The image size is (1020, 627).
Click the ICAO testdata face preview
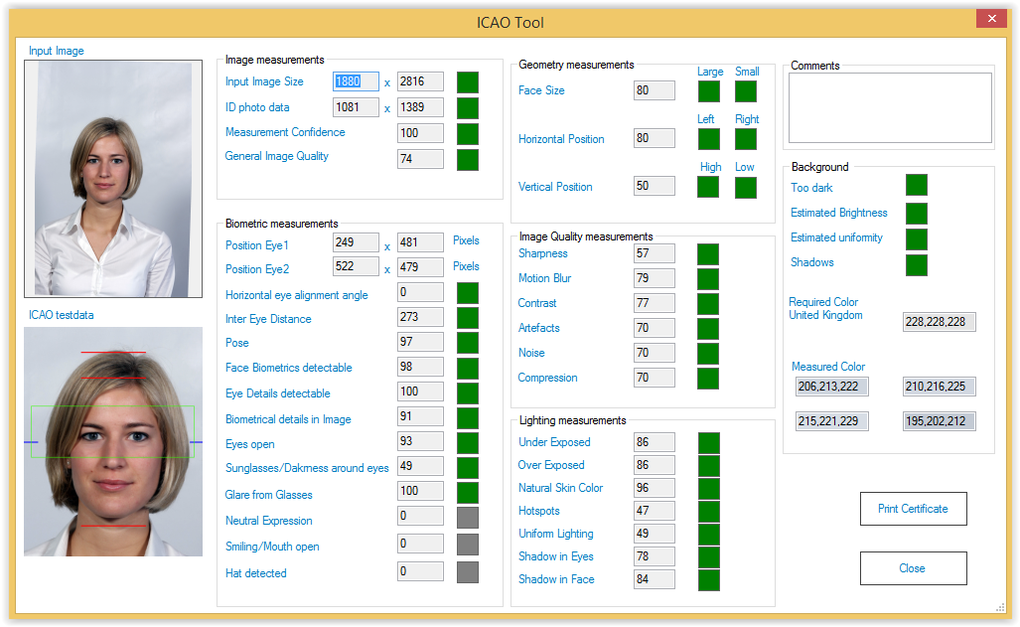click(x=113, y=441)
